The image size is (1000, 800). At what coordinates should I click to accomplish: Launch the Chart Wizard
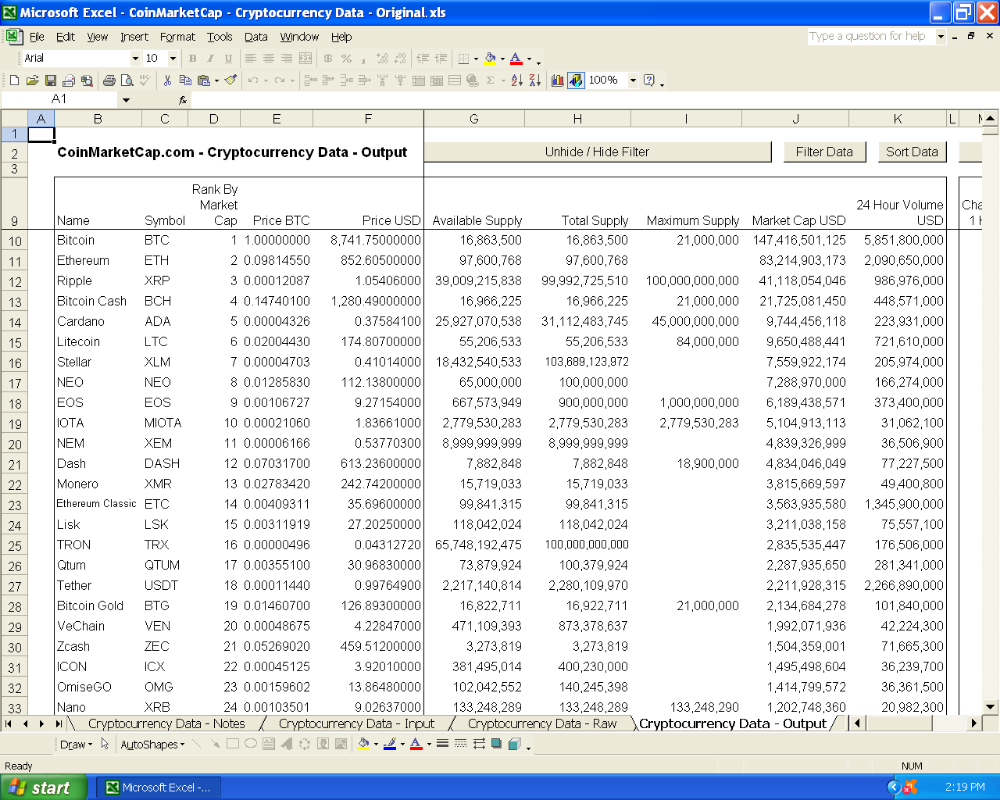557,80
